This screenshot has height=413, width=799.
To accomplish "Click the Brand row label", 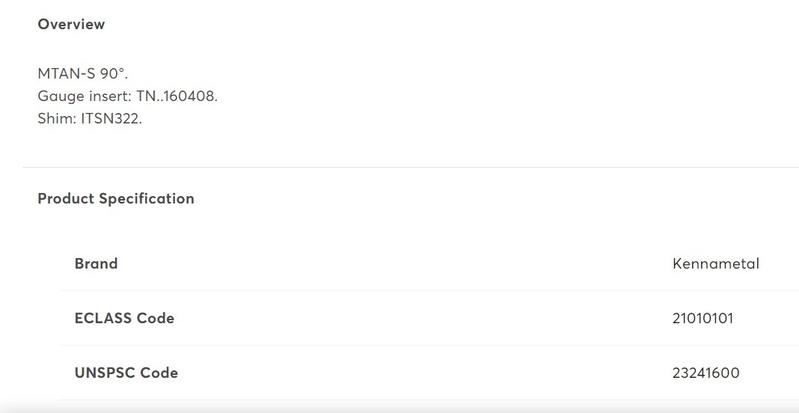I will (x=96, y=264).
